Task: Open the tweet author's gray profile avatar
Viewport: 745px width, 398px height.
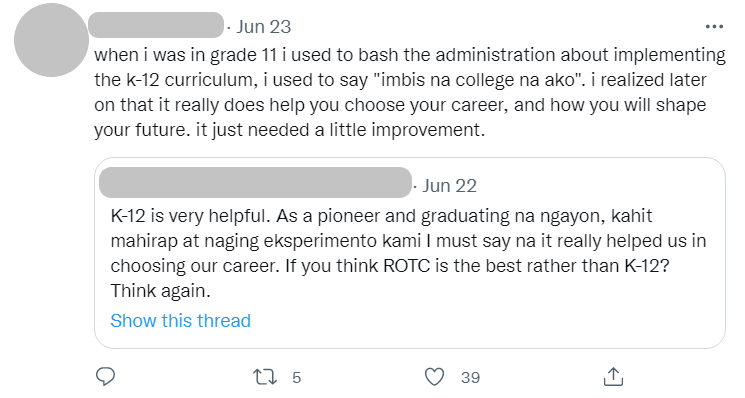Action: click(51, 40)
